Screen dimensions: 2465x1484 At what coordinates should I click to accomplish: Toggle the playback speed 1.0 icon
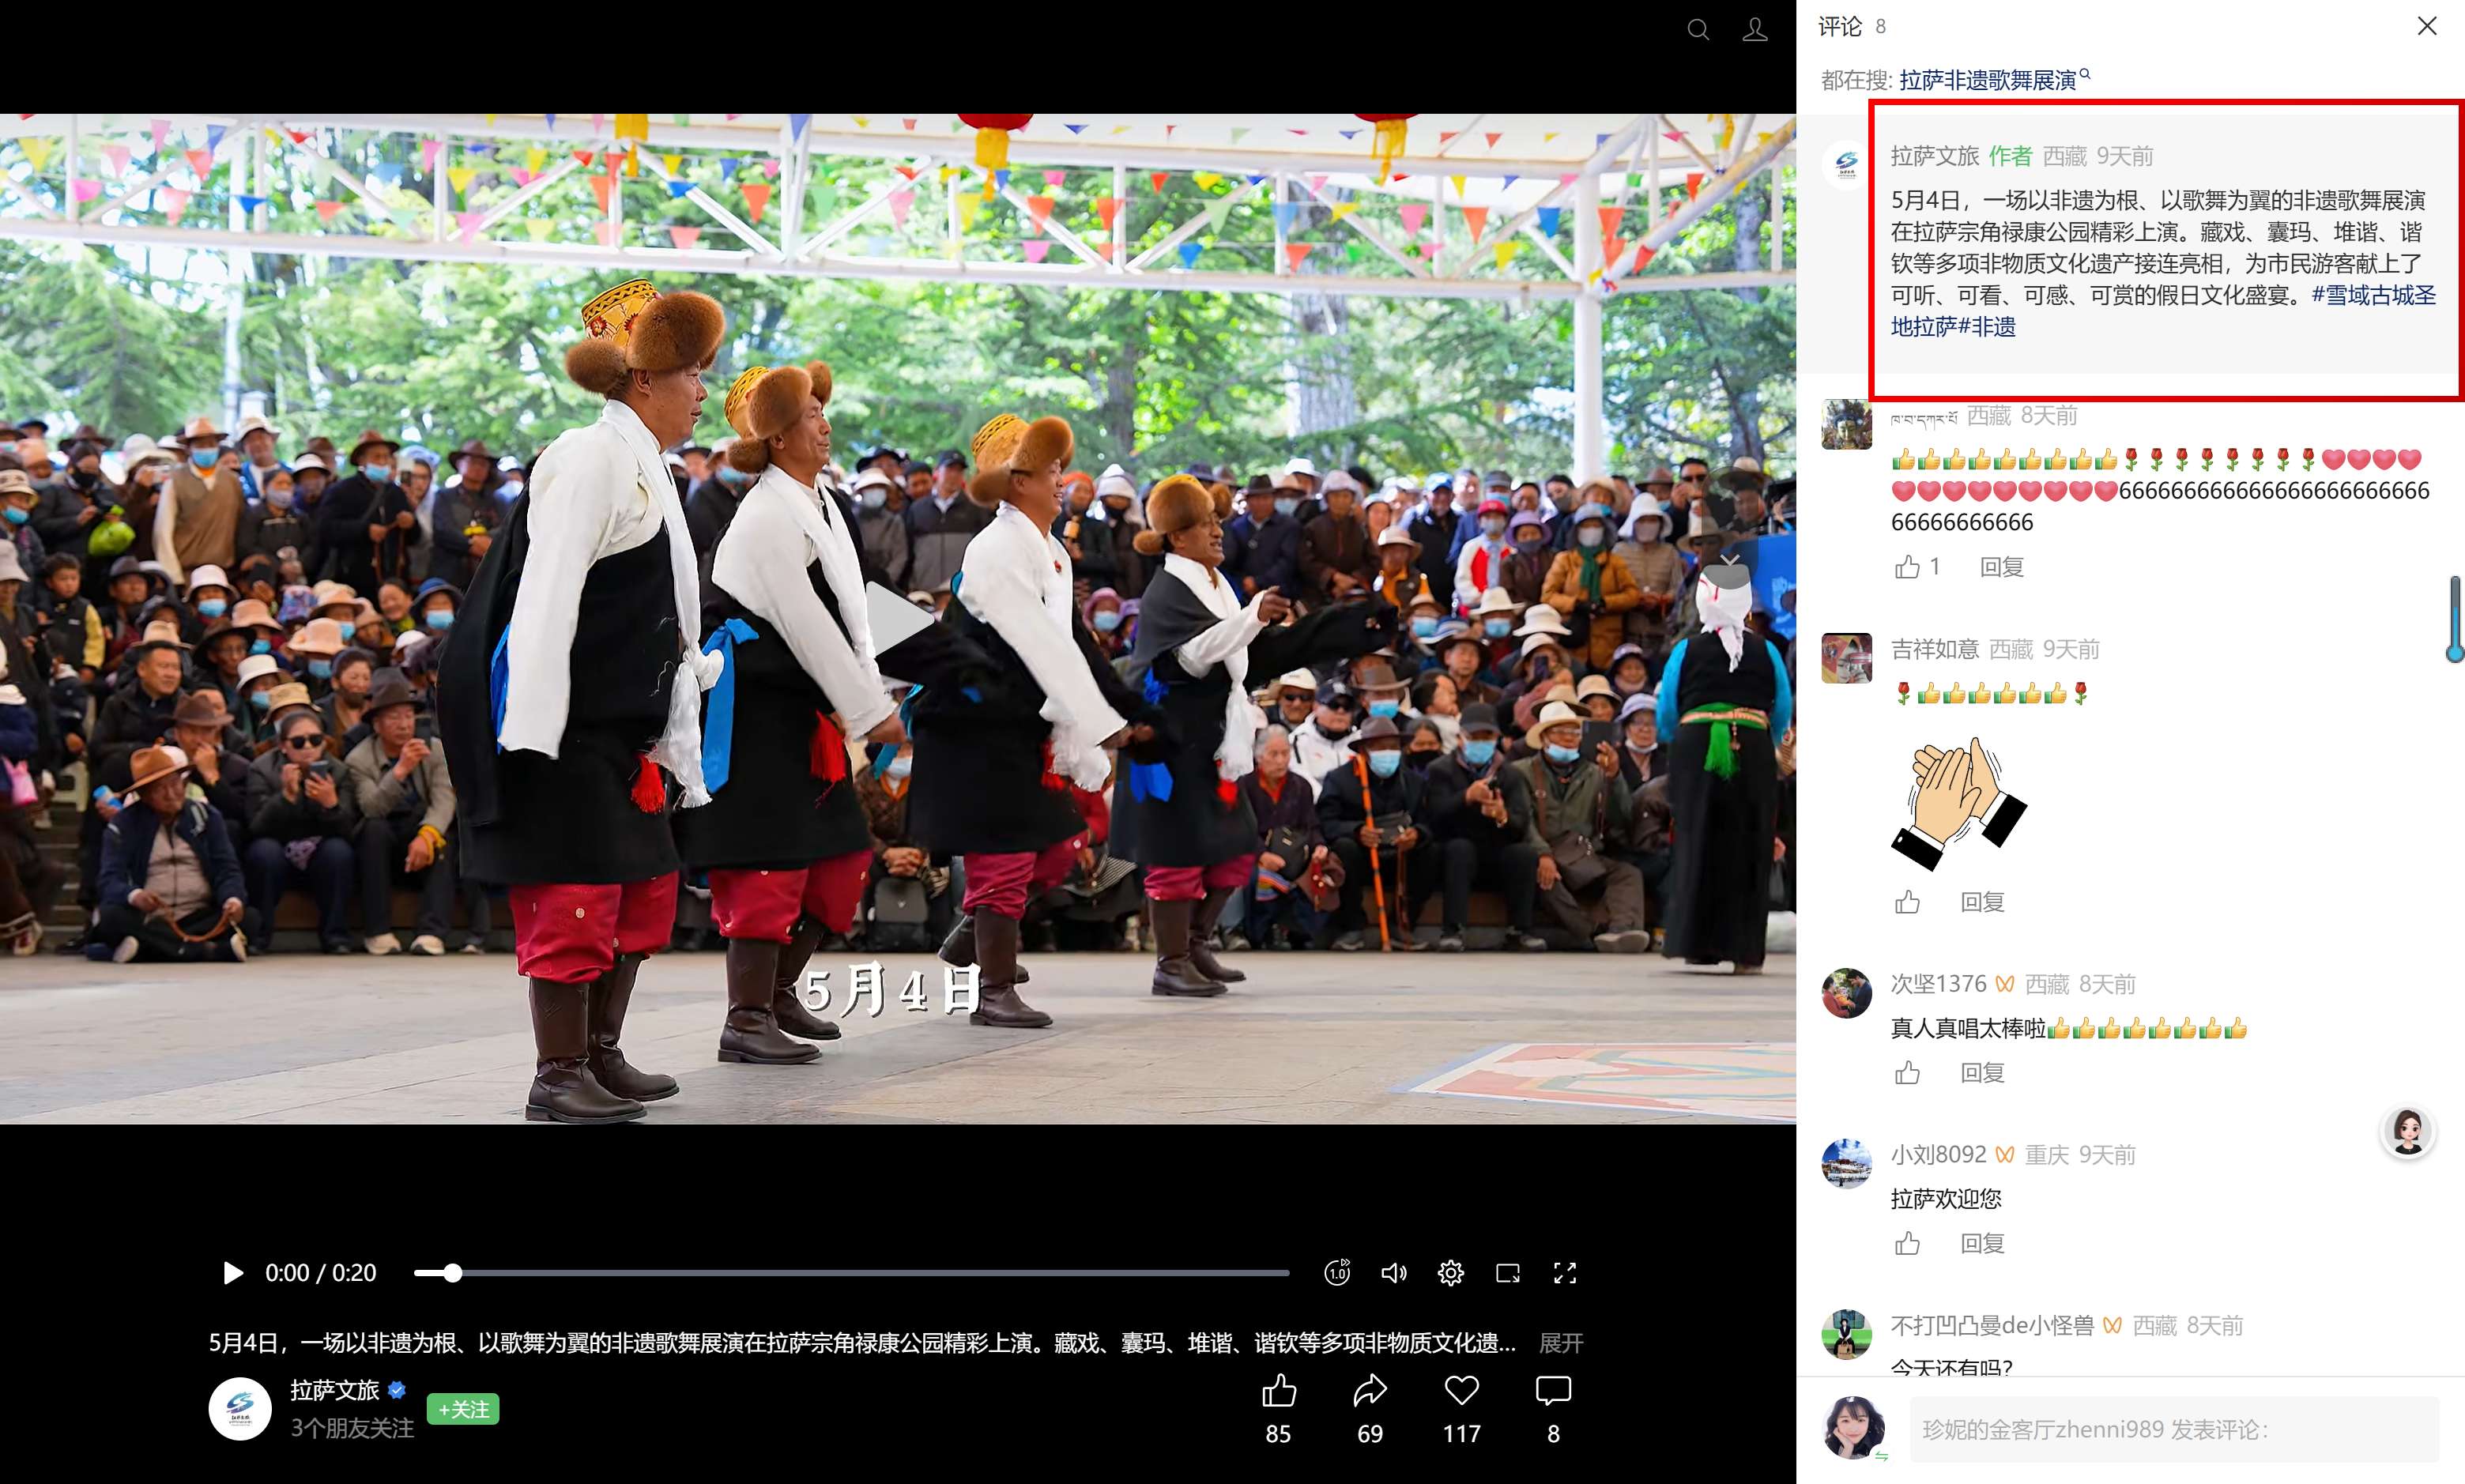(1337, 1272)
